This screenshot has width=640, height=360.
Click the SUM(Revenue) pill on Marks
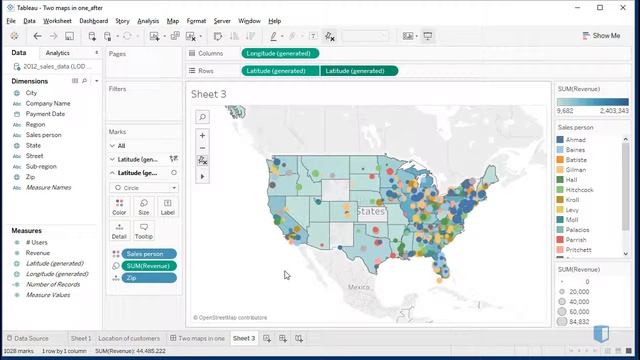tap(149, 266)
